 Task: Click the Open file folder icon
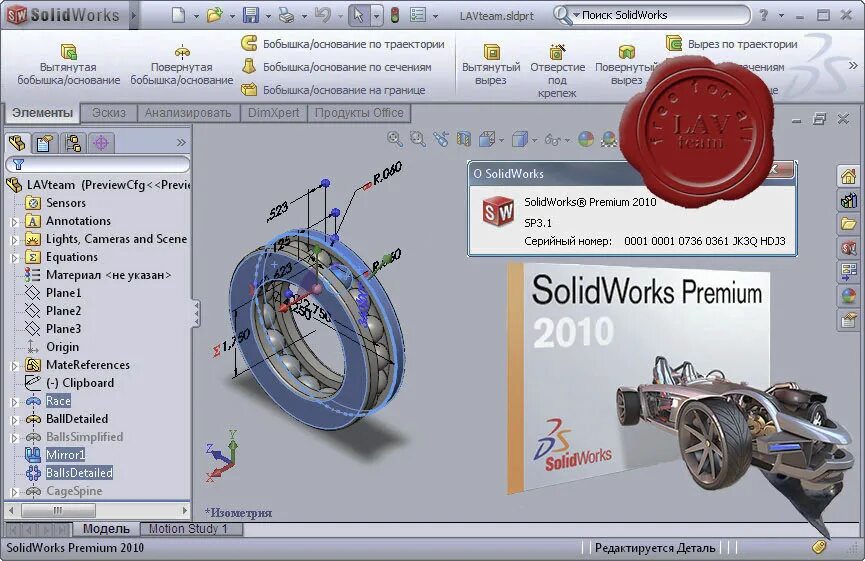[x=214, y=15]
